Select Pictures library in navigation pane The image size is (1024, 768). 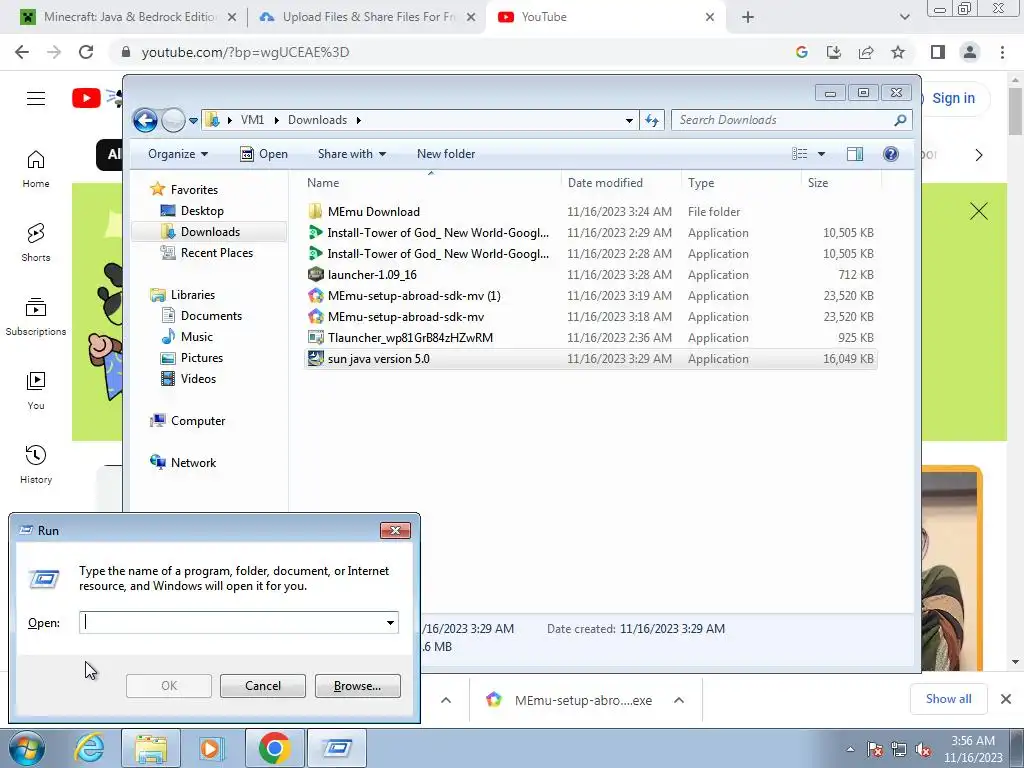202,358
